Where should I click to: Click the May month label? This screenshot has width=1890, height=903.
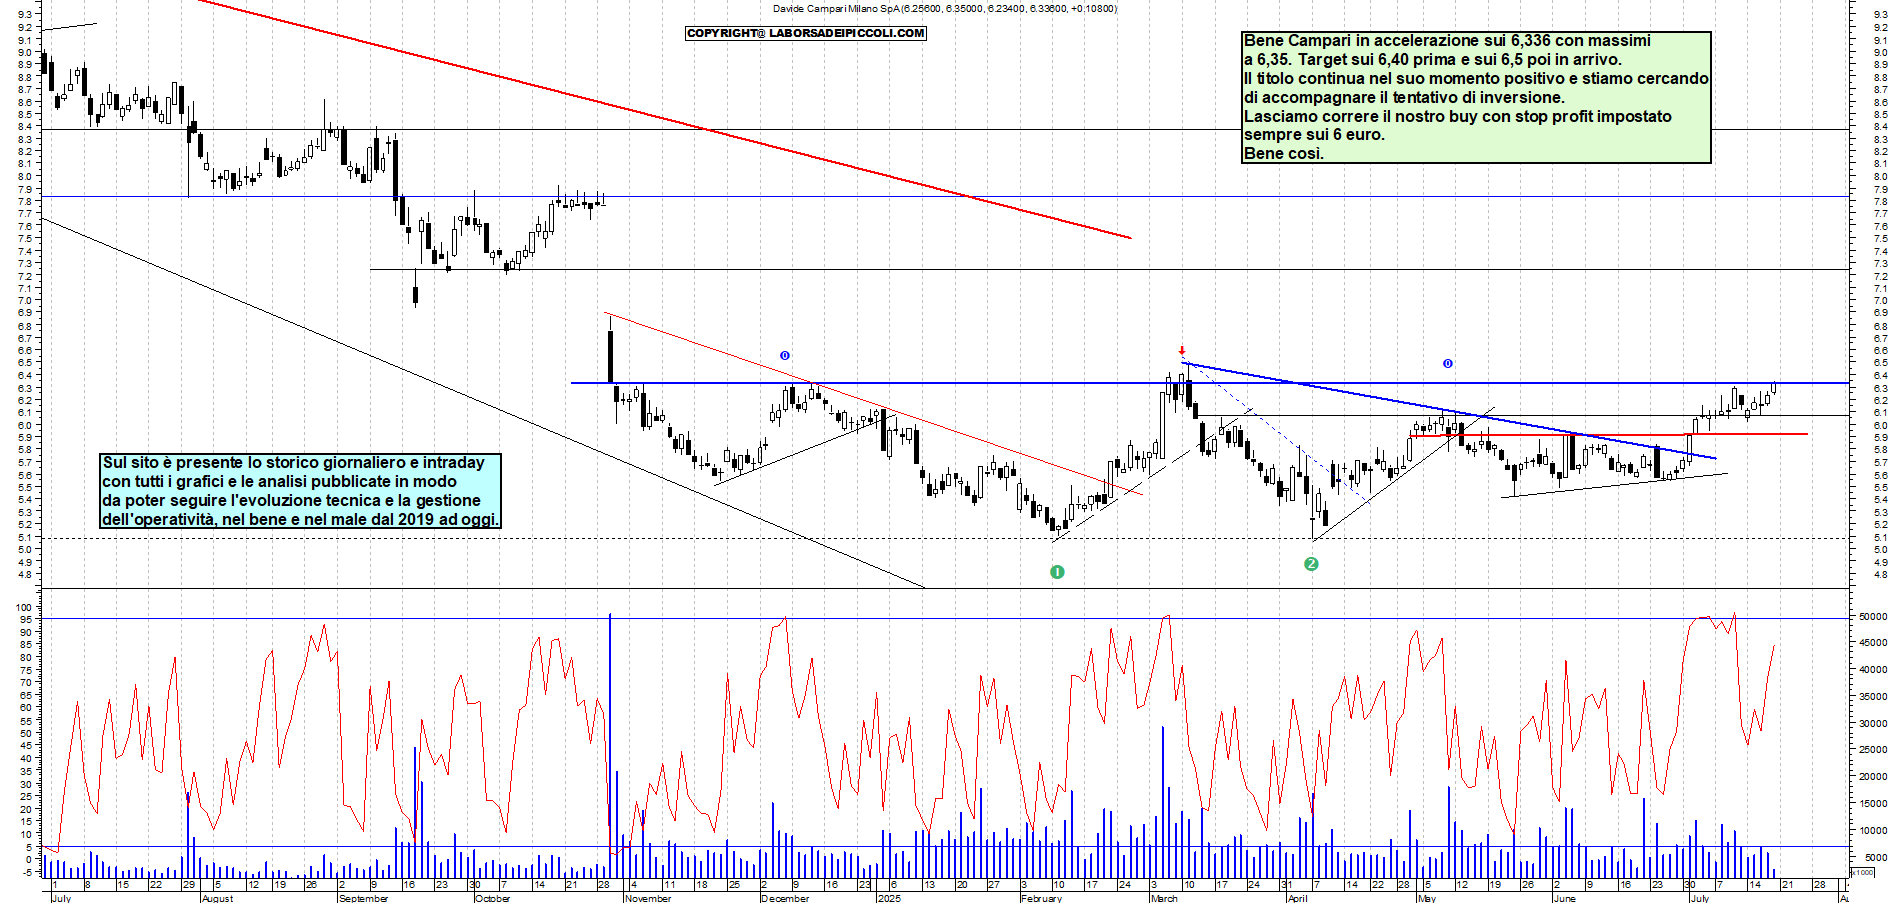coord(1427,898)
